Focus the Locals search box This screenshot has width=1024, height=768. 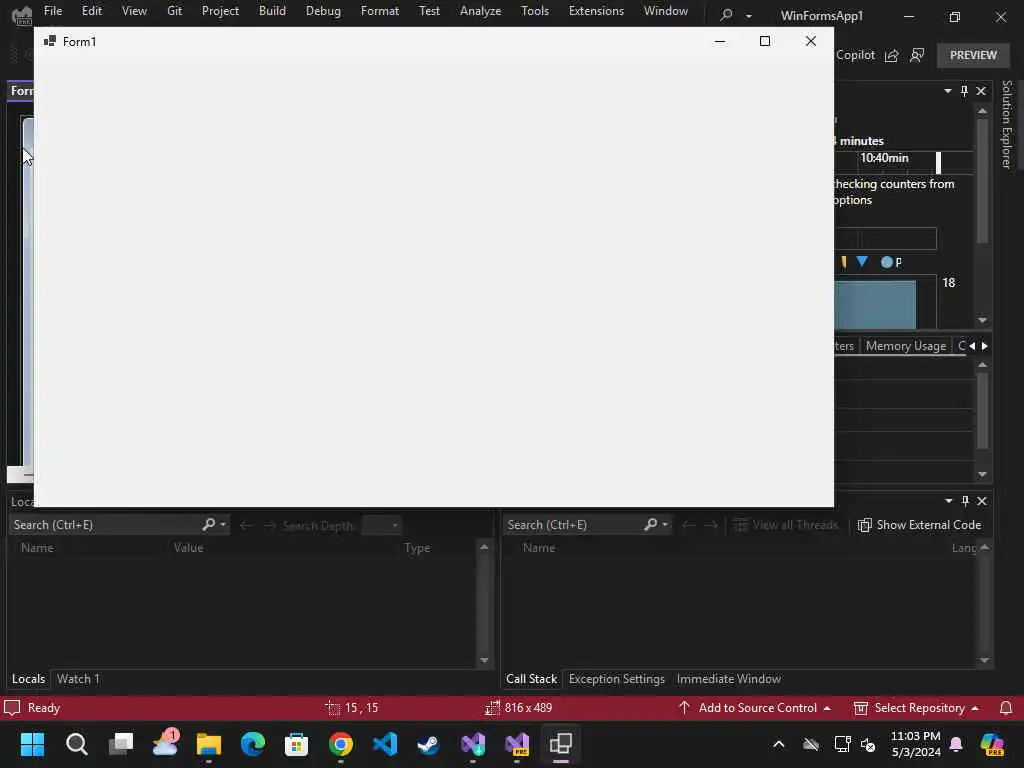104,525
